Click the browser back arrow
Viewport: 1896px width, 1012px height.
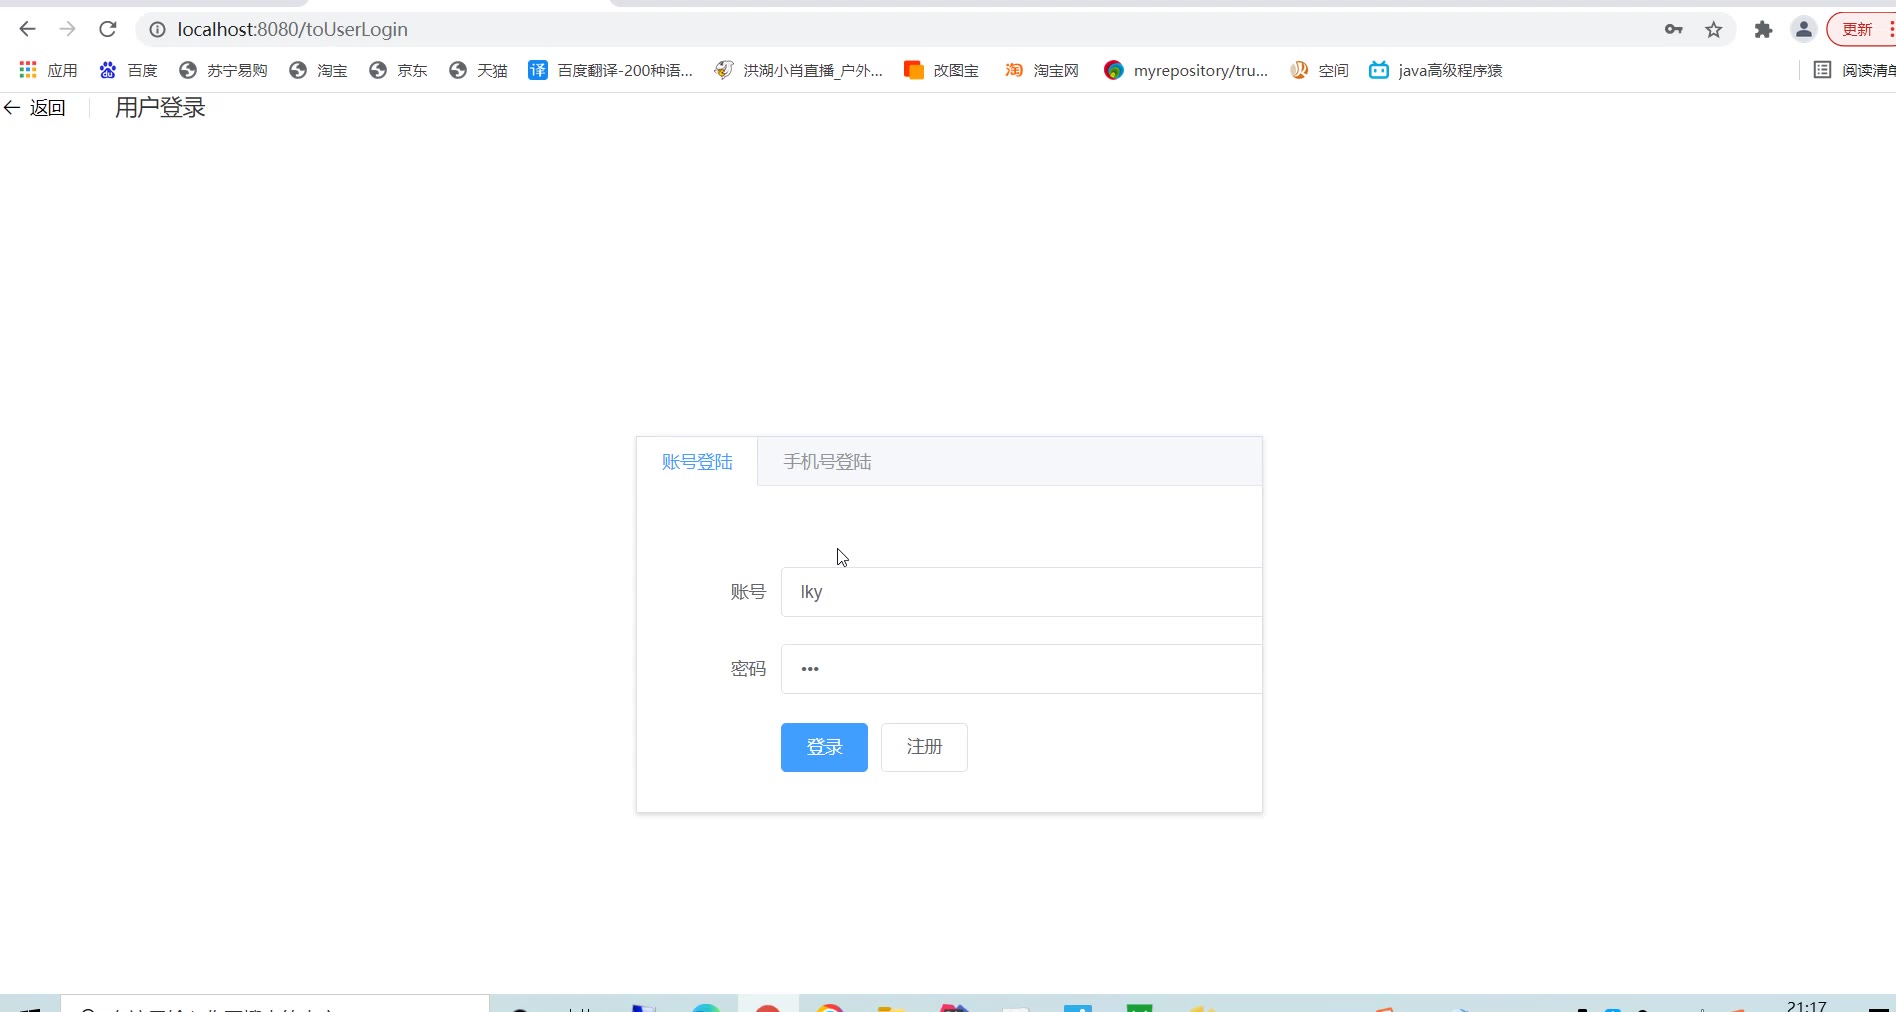27,29
